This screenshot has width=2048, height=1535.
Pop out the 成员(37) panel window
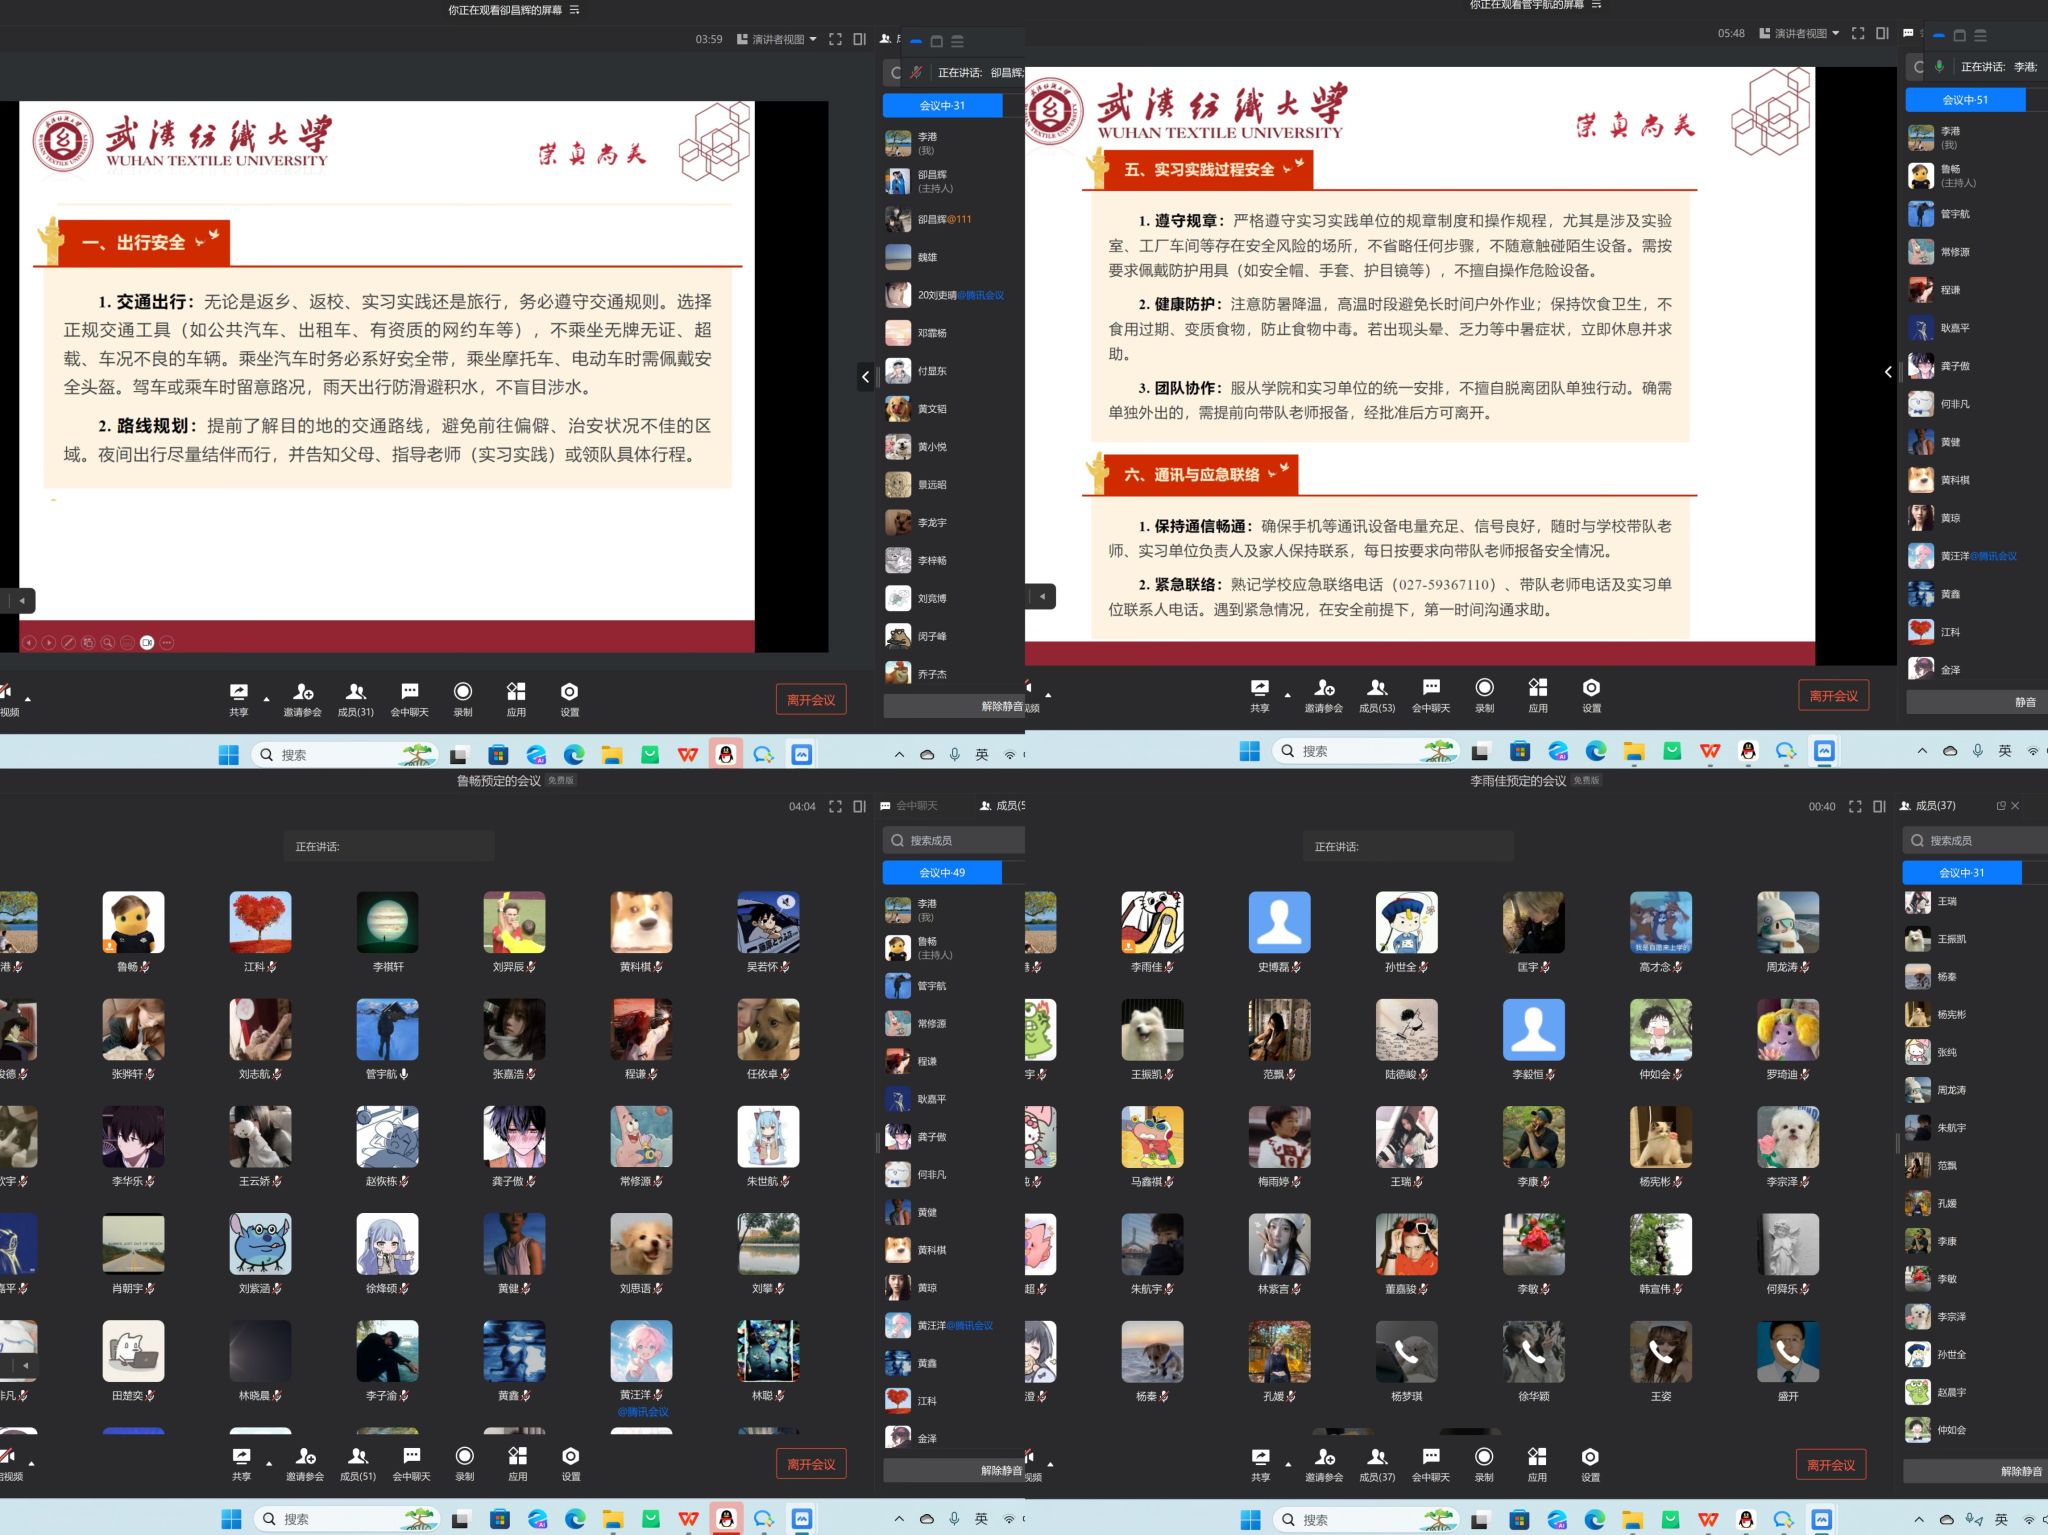click(2001, 806)
